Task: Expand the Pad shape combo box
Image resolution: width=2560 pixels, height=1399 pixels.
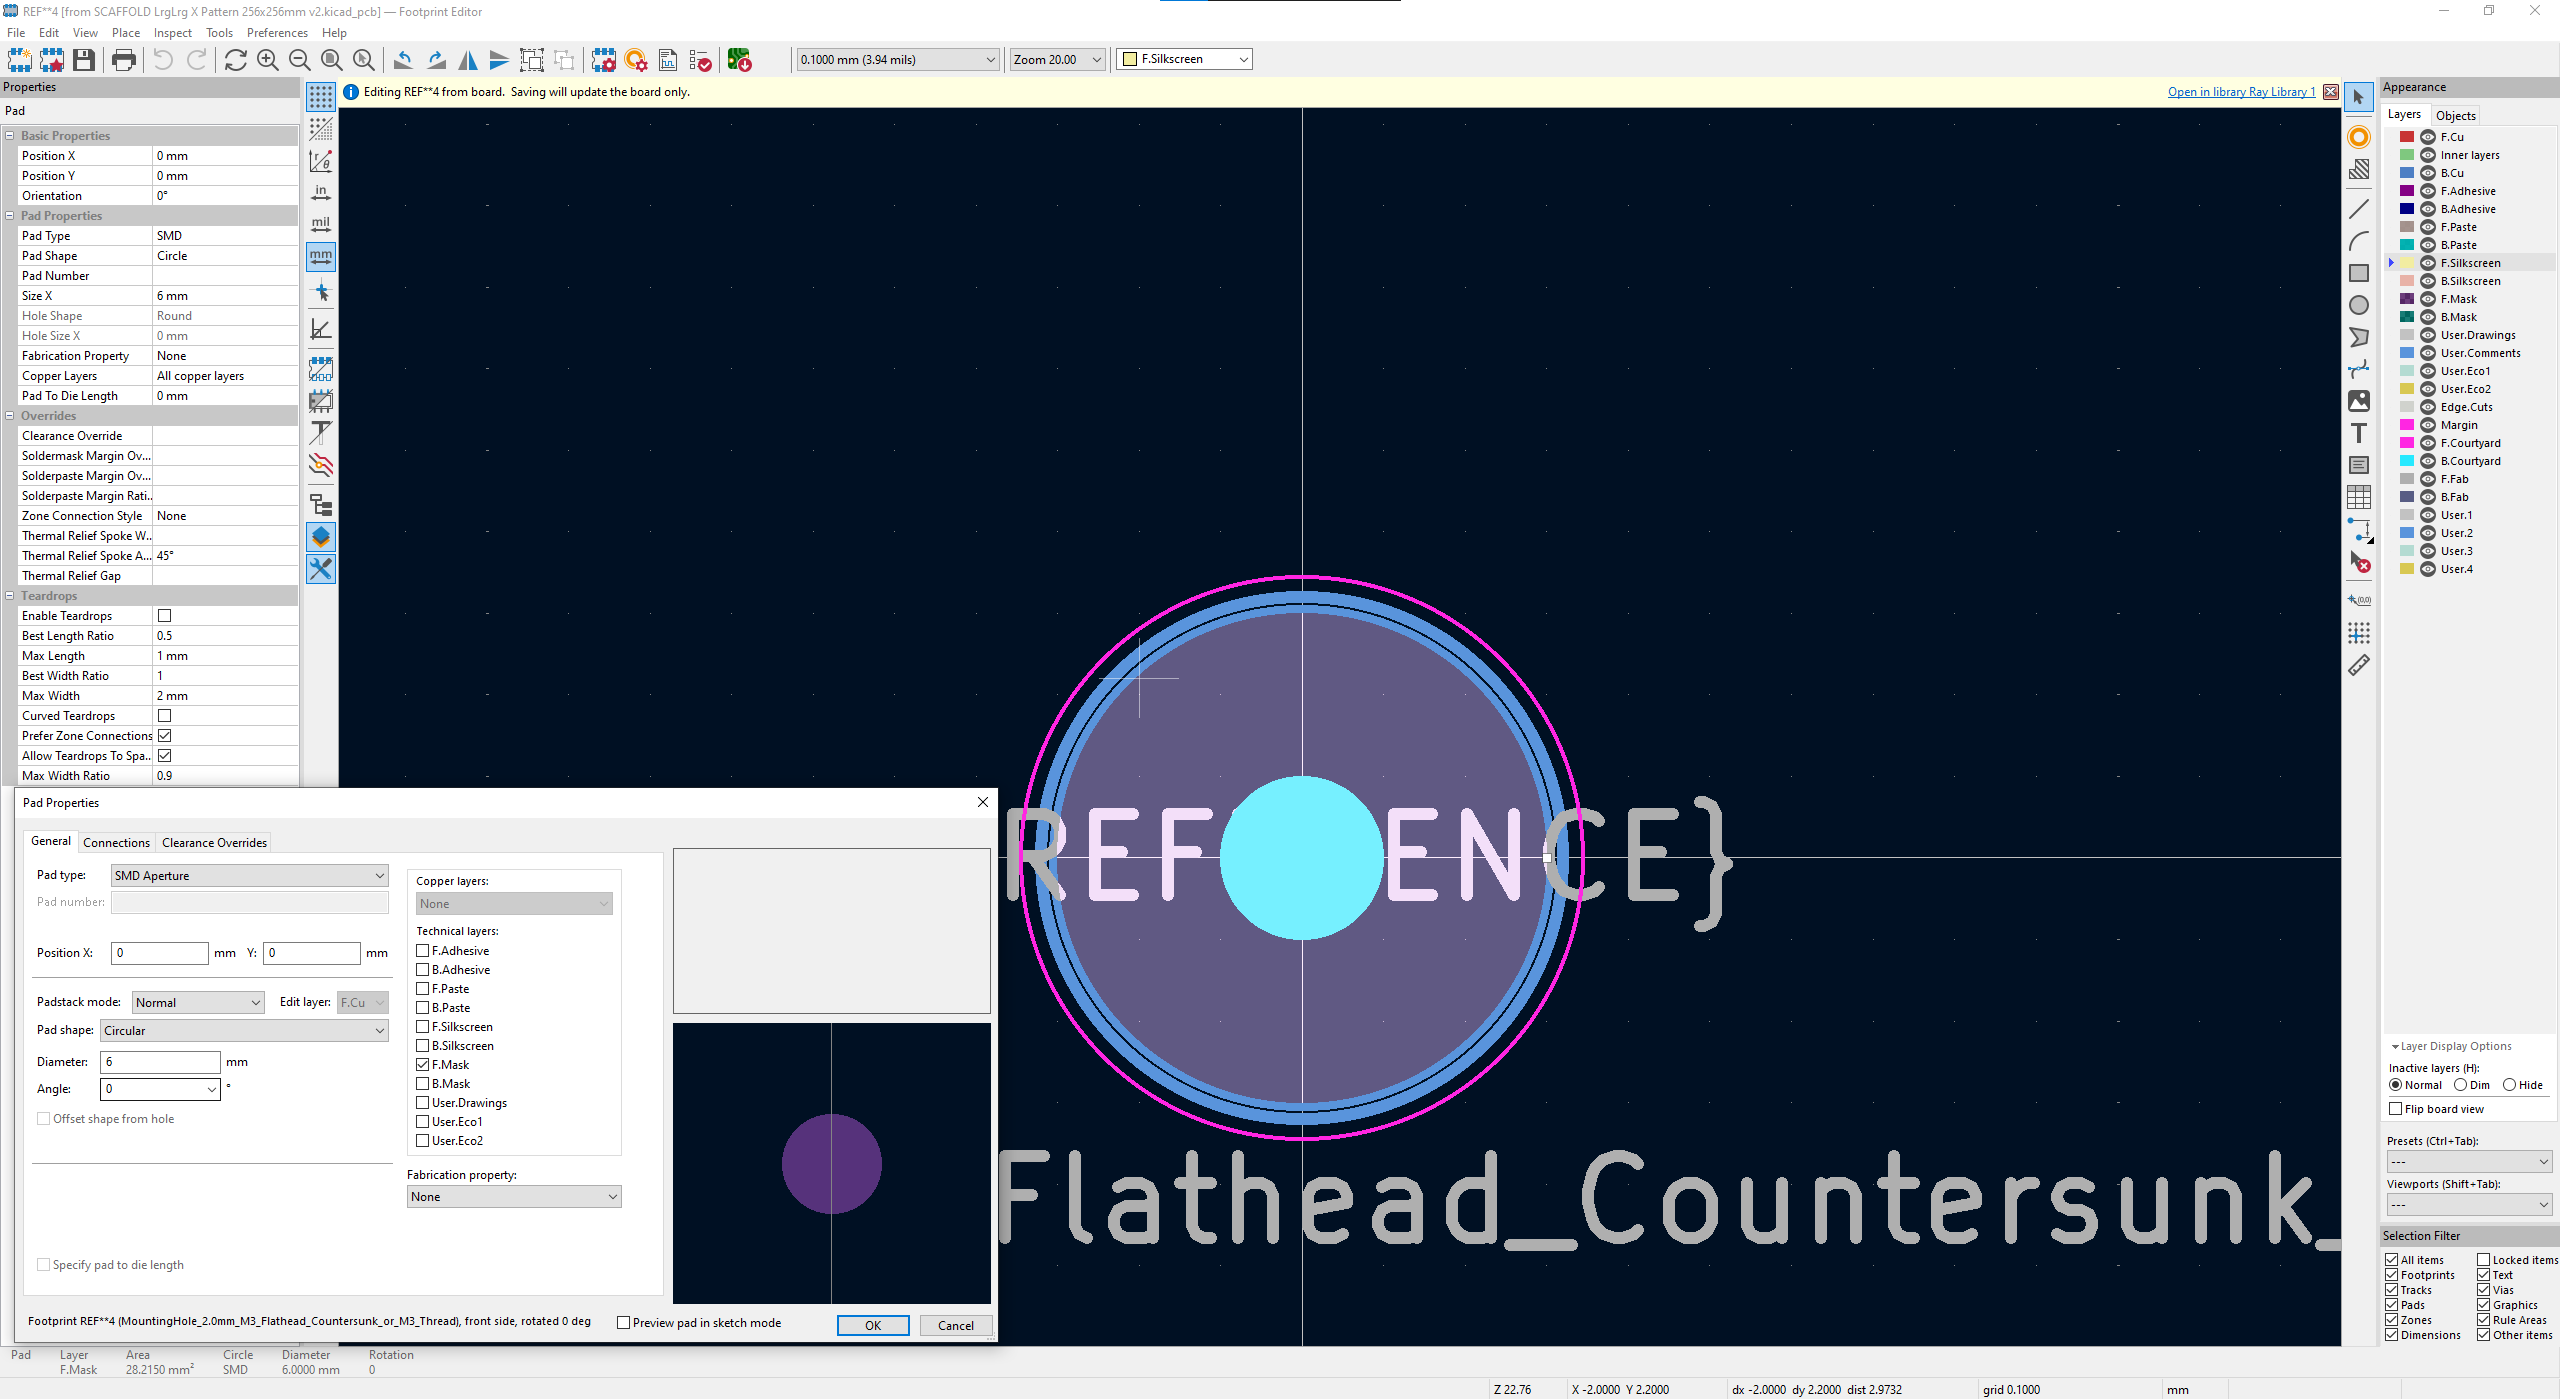Action: pyautogui.click(x=244, y=1030)
